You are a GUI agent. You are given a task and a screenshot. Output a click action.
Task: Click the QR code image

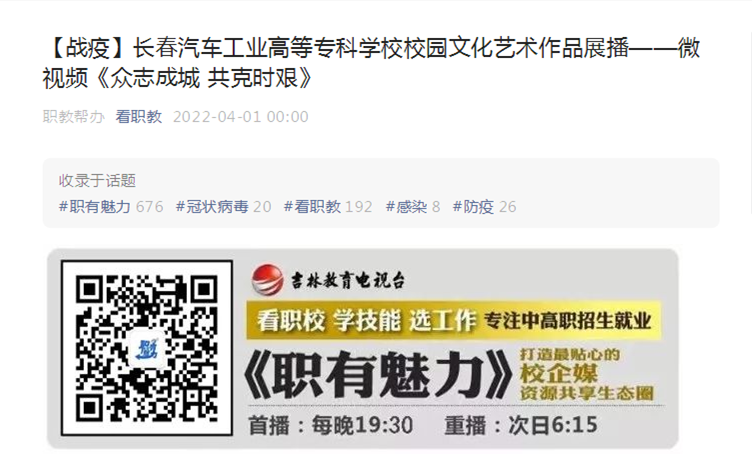click(x=147, y=348)
